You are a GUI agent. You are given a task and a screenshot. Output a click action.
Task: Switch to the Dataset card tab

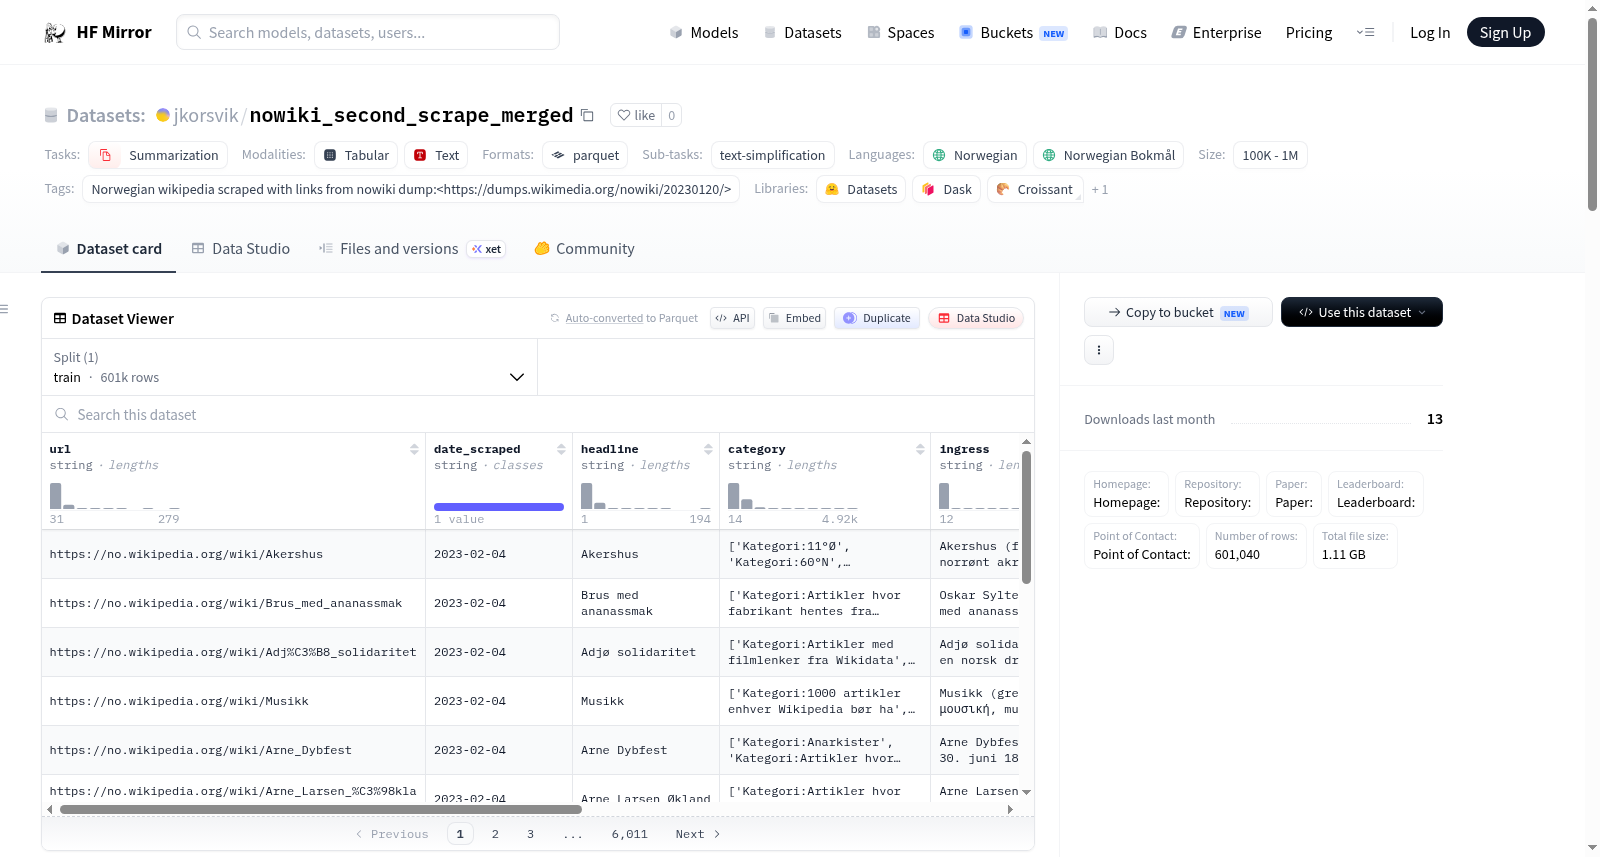coord(108,248)
